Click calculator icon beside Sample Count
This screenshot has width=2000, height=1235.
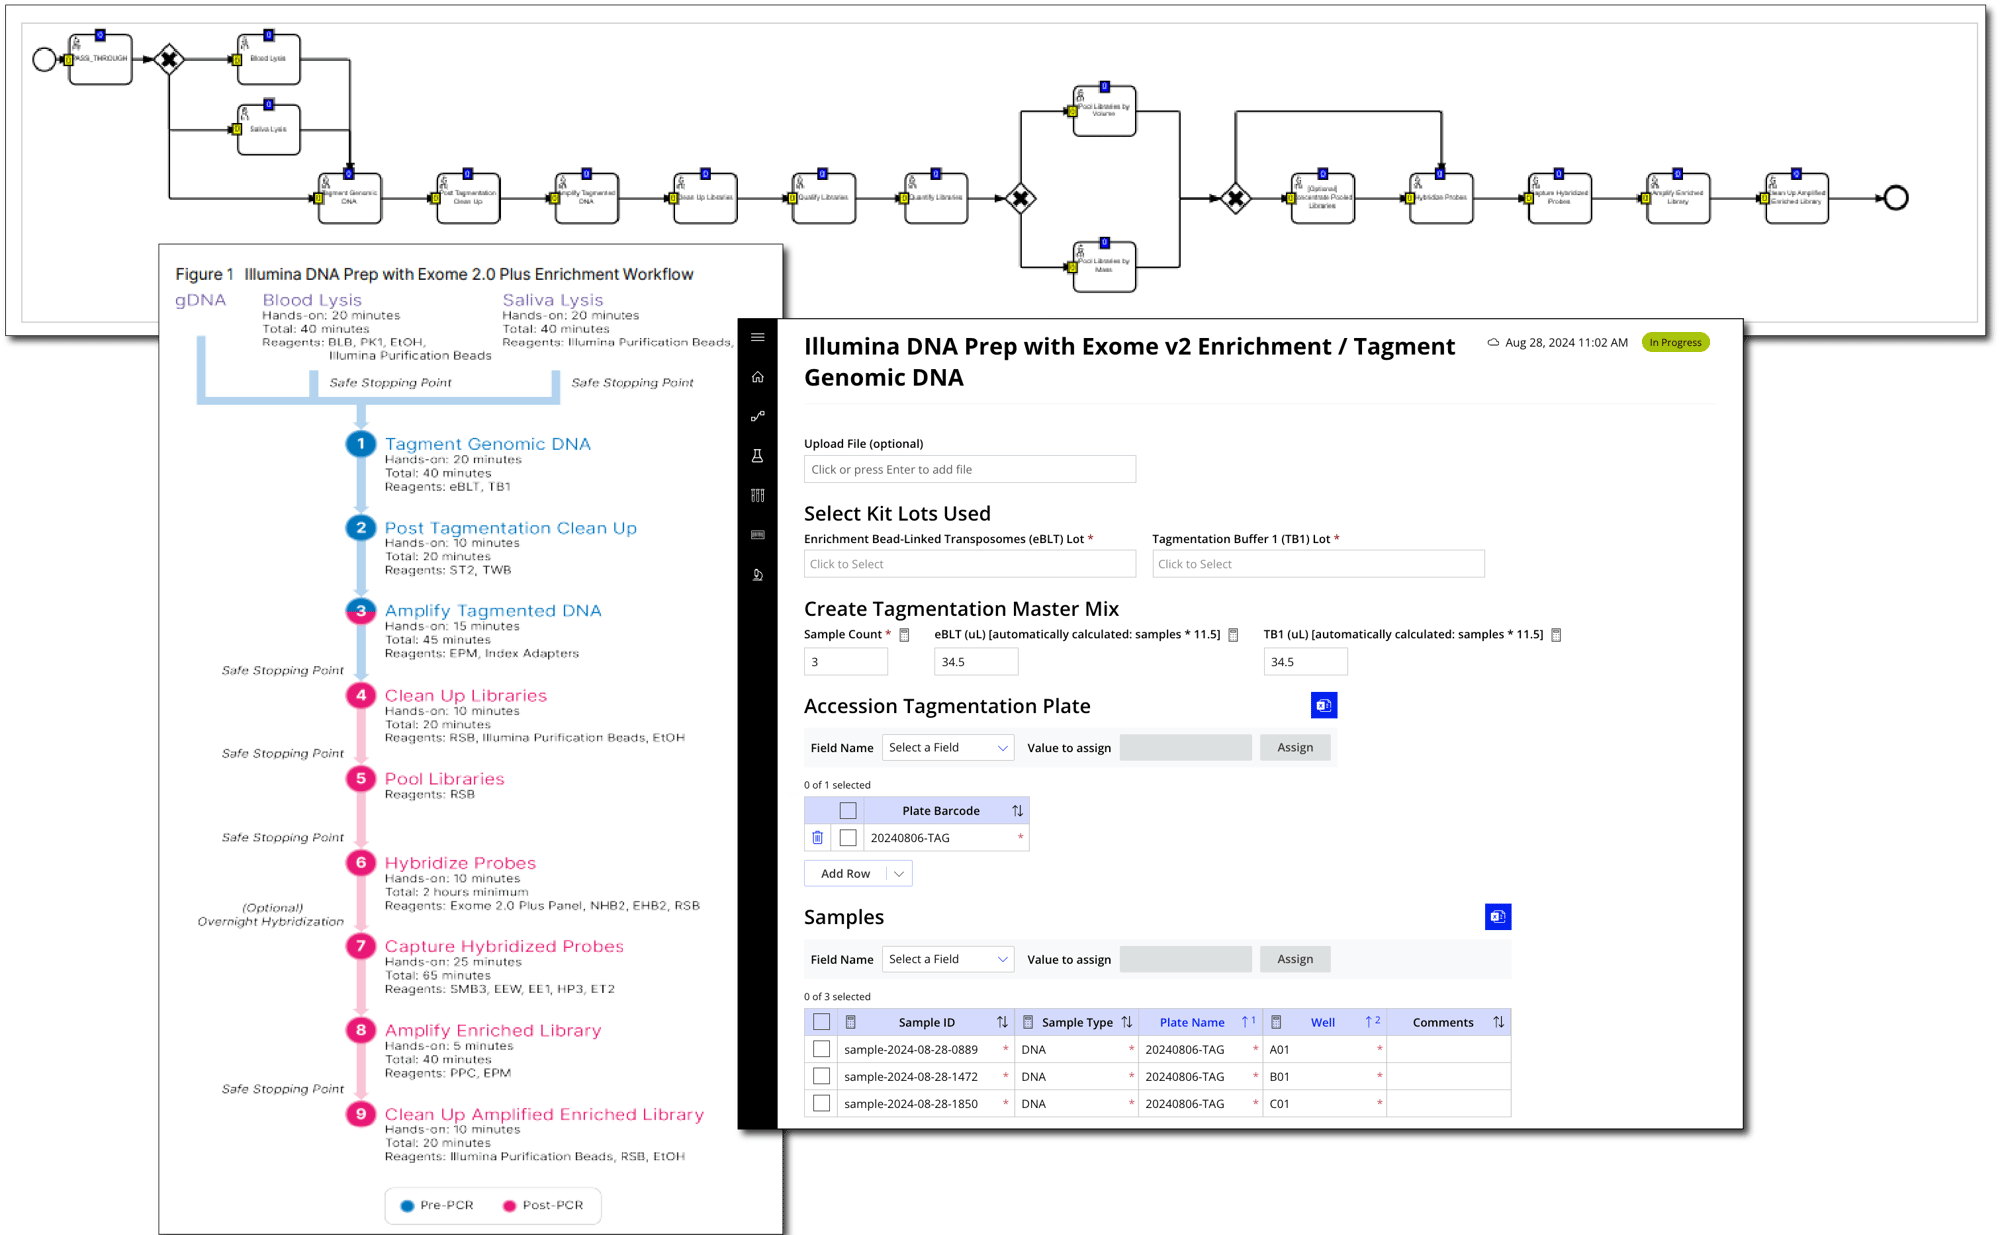tap(904, 635)
